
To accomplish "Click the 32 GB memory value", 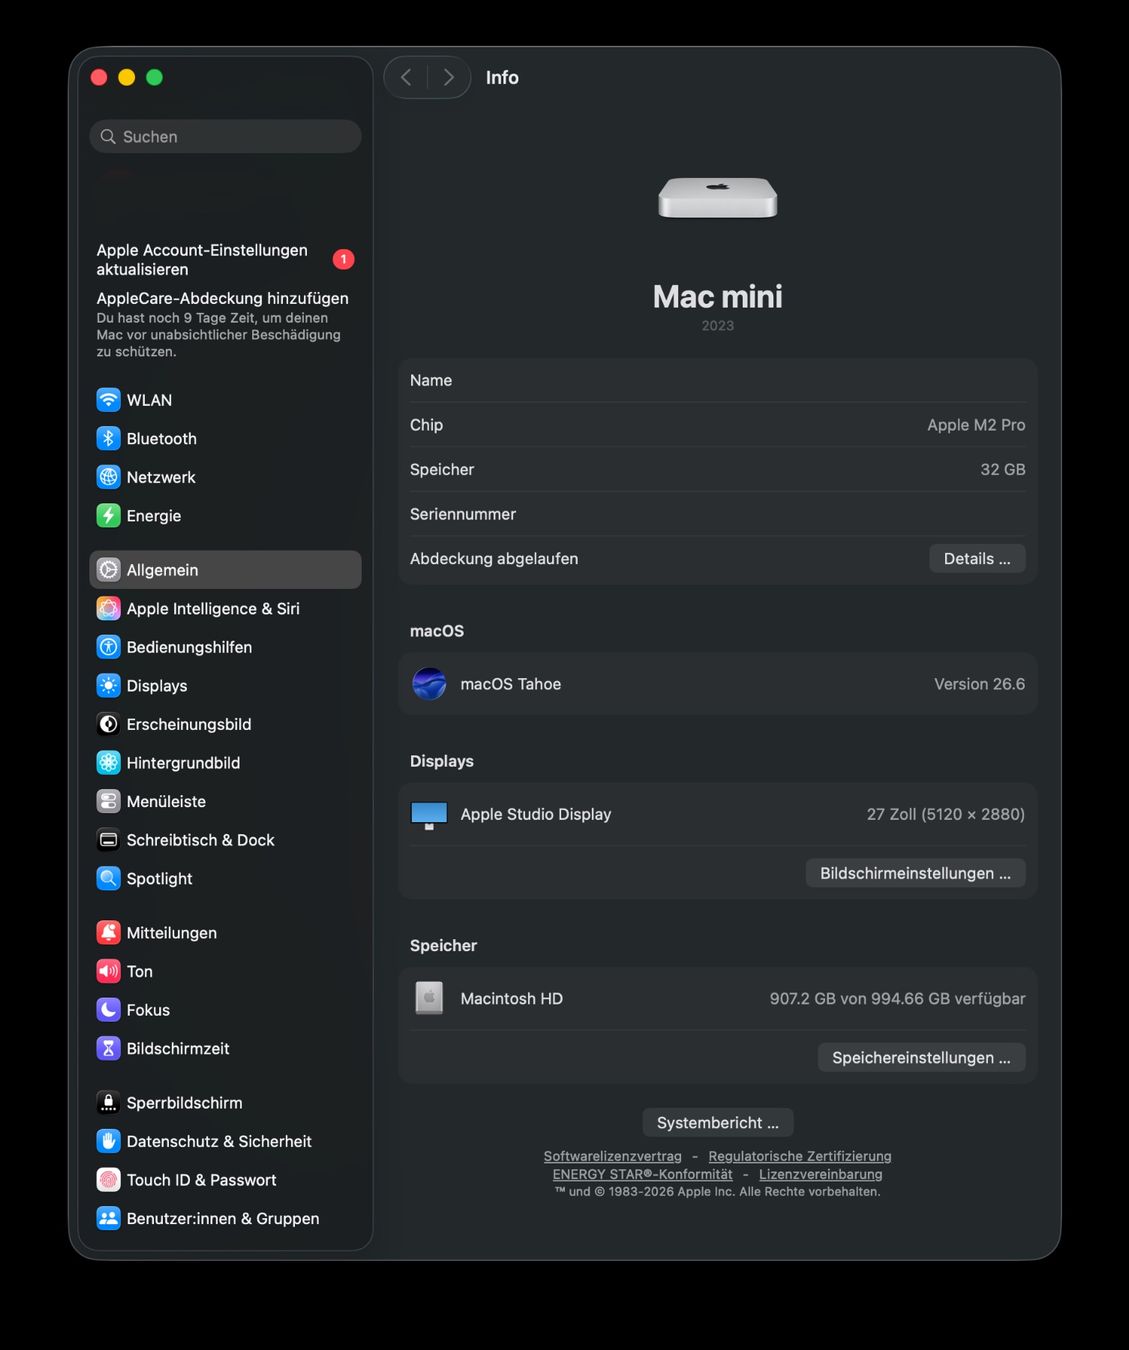I will [1003, 470].
